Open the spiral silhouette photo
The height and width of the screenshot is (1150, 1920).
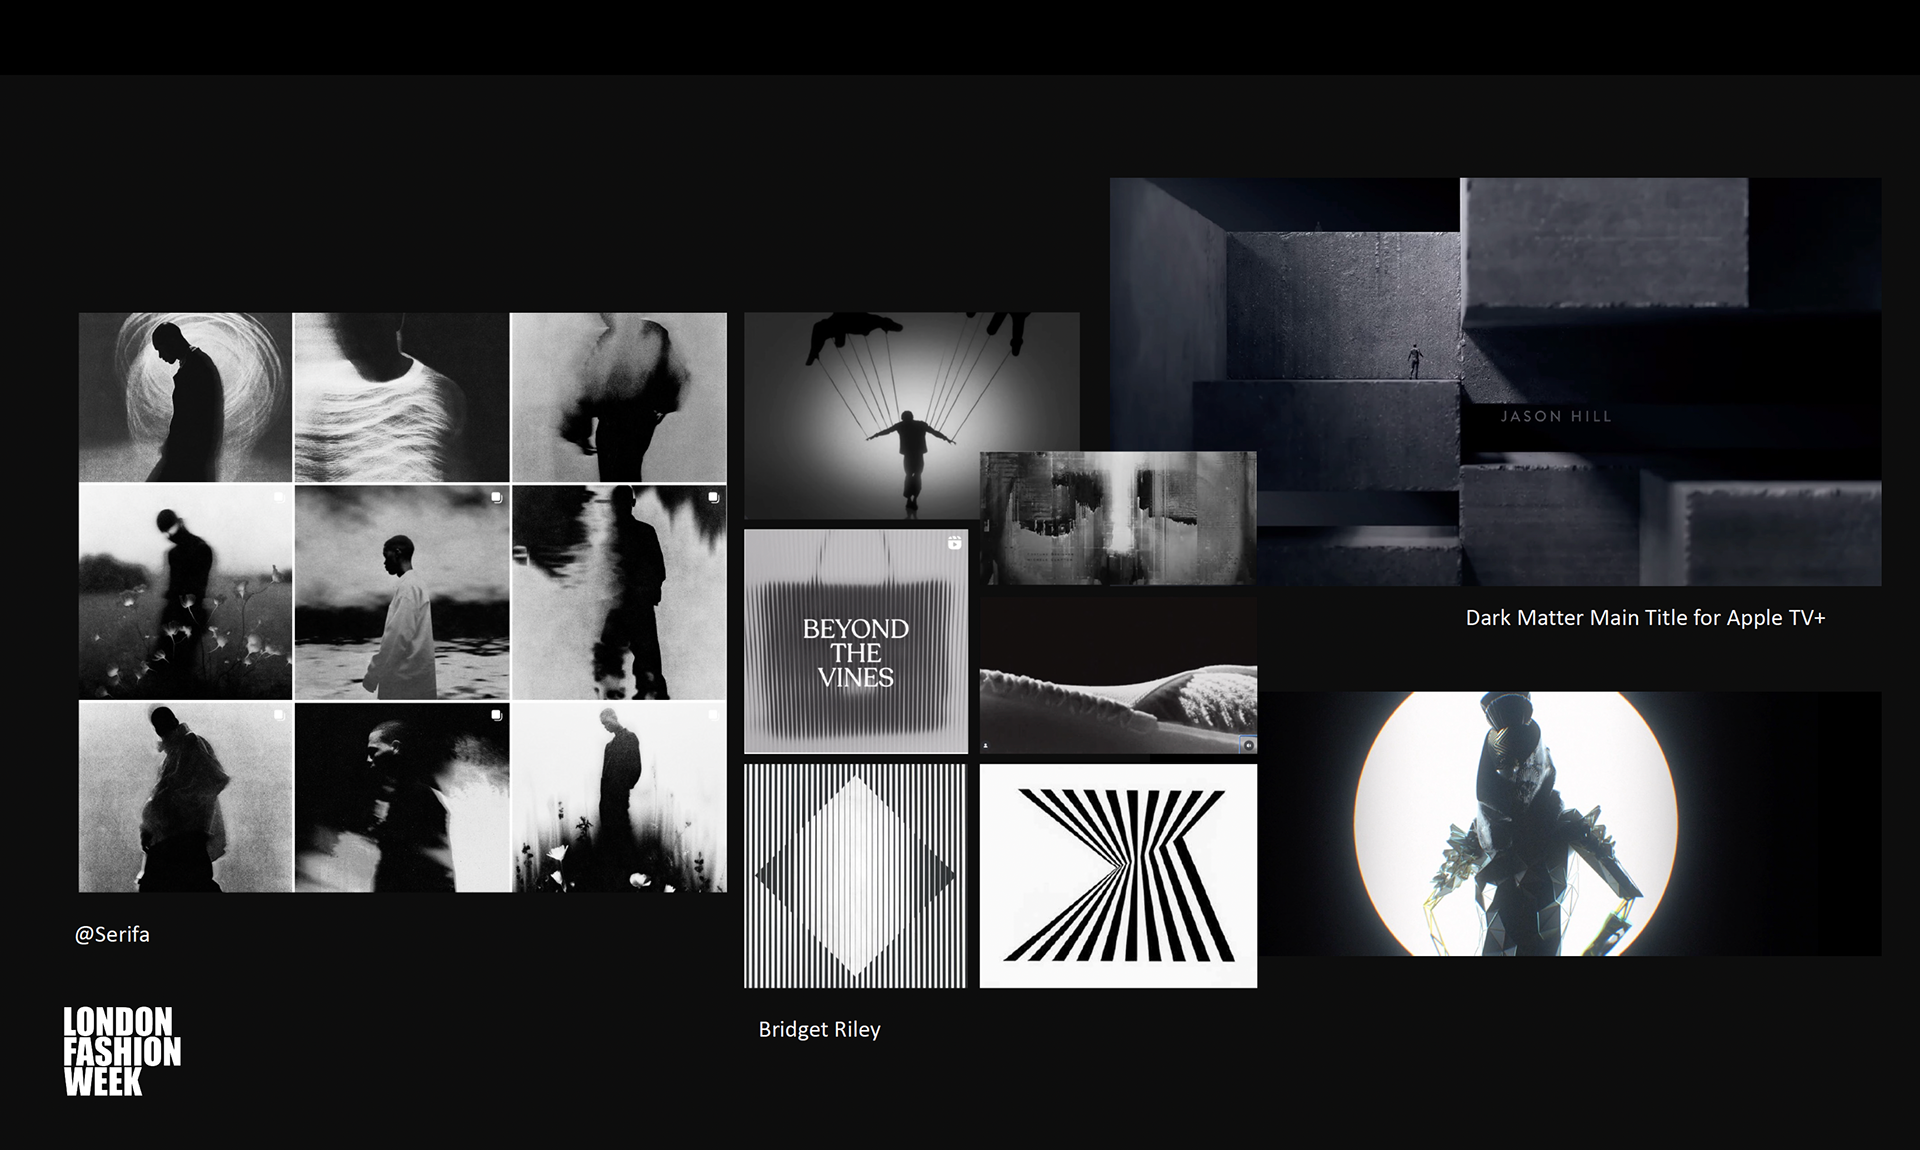(x=185, y=395)
